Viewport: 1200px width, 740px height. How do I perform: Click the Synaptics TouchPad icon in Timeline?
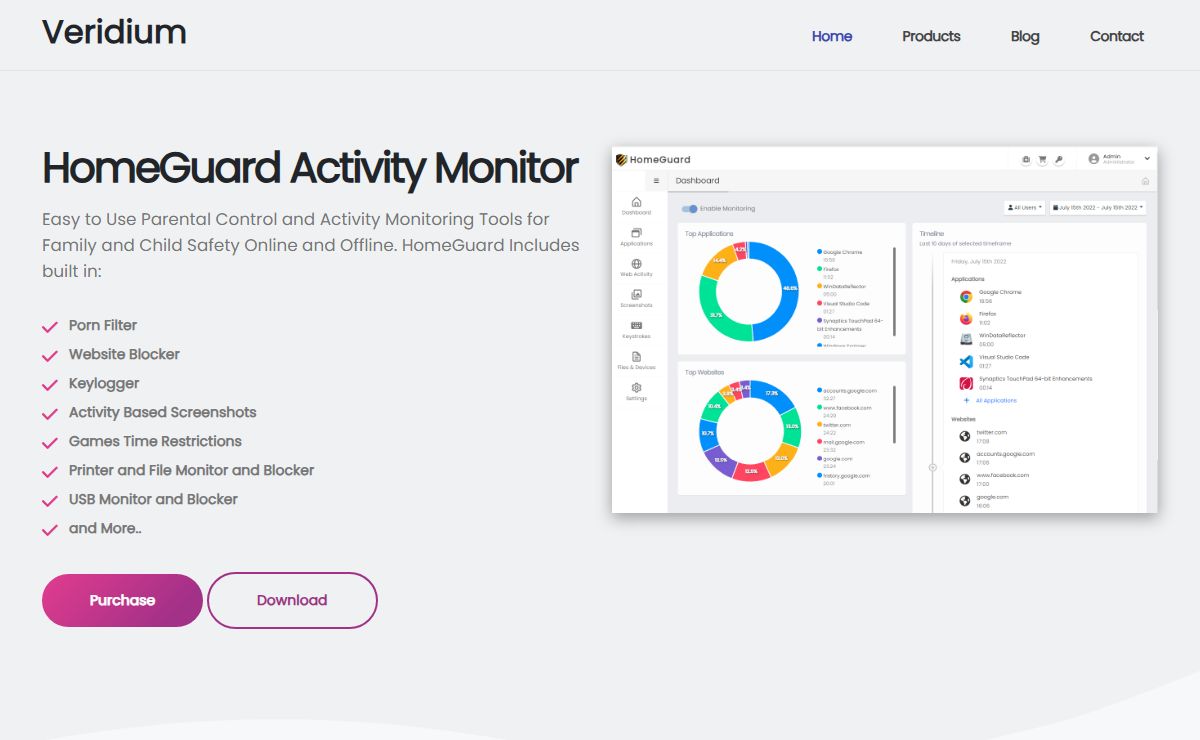coord(966,383)
